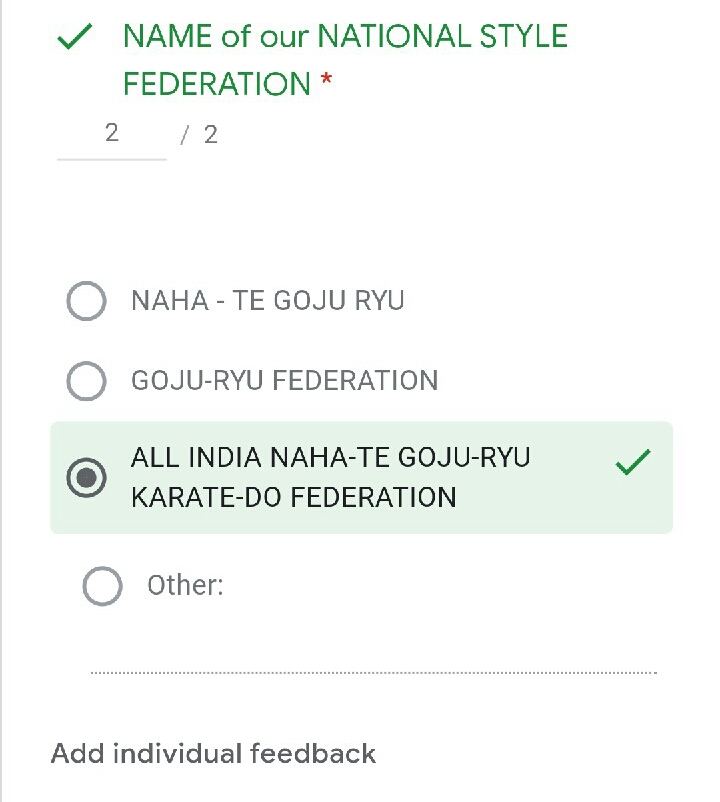Open Add individual feedback
Viewport: 720px width, 802px height.
[x=213, y=753]
